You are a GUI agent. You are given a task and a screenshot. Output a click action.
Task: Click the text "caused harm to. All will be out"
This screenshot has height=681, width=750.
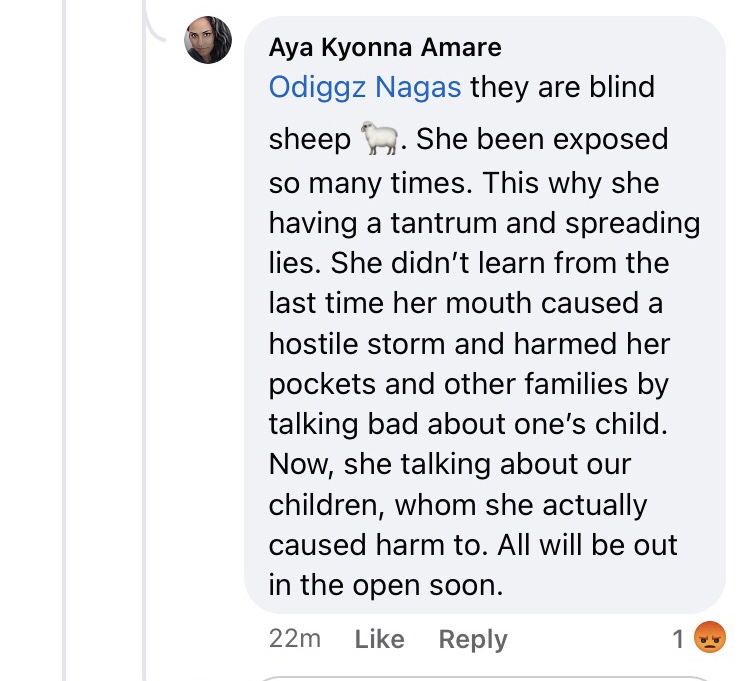tap(473, 545)
